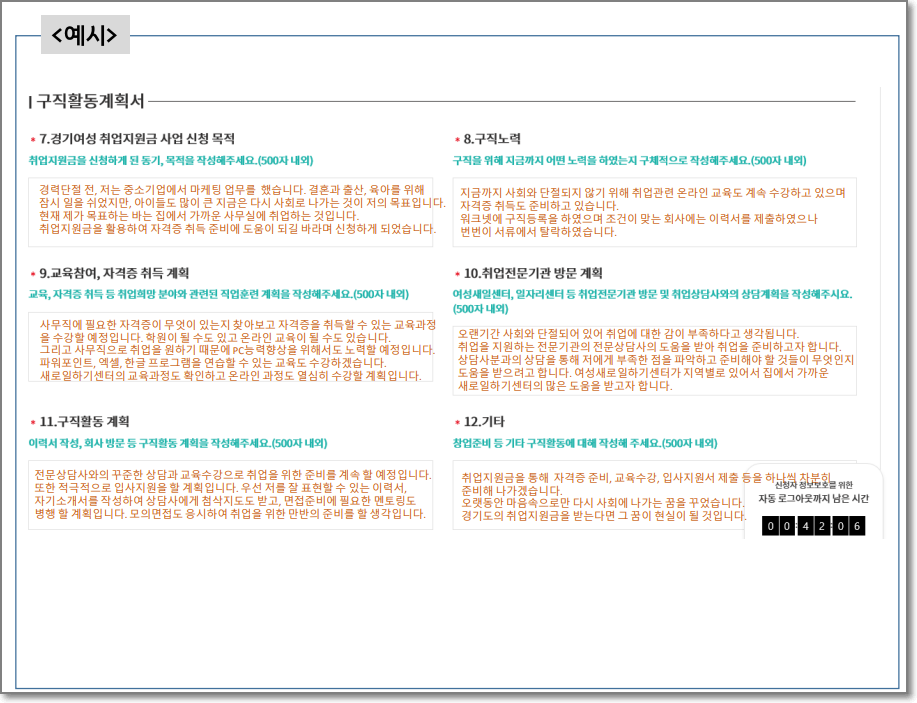Click the section 7 application purpose text box
This screenshot has width=917, height=703.
tap(230, 212)
